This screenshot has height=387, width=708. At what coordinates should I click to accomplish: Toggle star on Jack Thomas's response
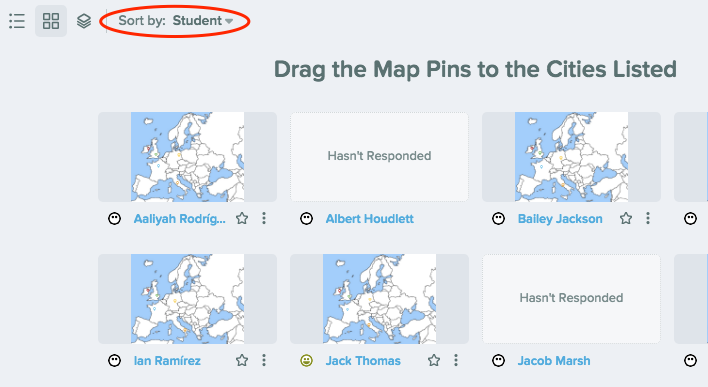[x=434, y=360]
